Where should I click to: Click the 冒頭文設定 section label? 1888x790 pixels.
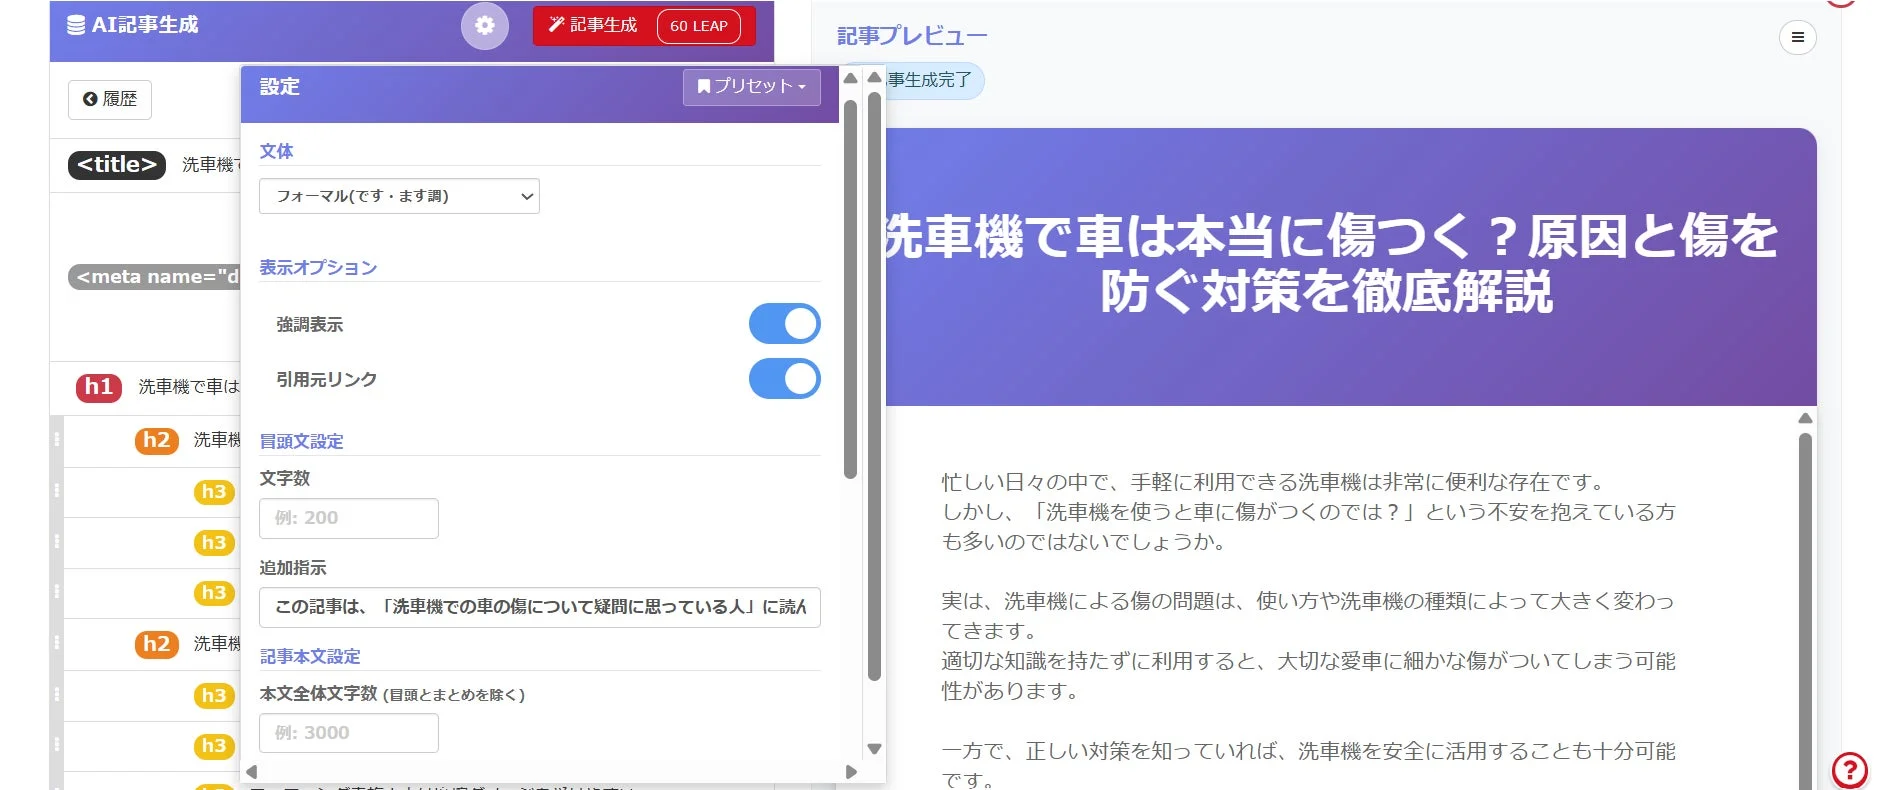(x=301, y=442)
